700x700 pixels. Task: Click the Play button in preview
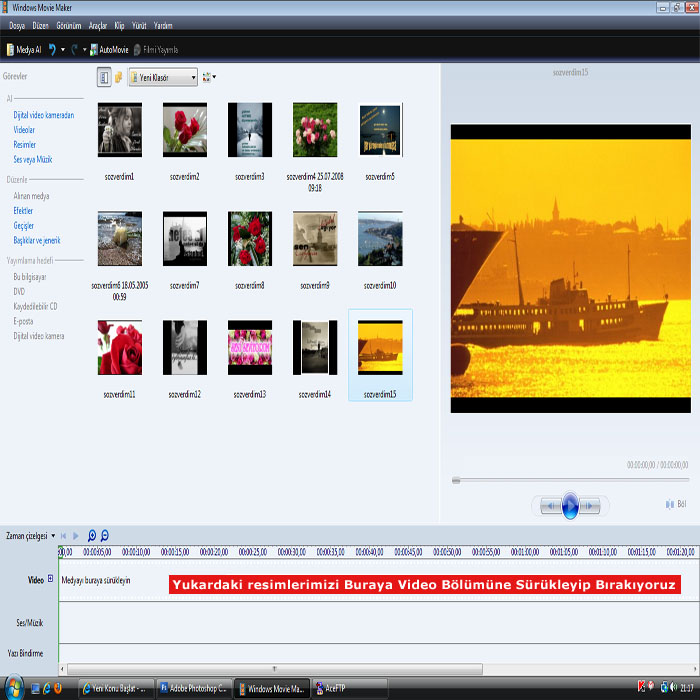(x=570, y=506)
